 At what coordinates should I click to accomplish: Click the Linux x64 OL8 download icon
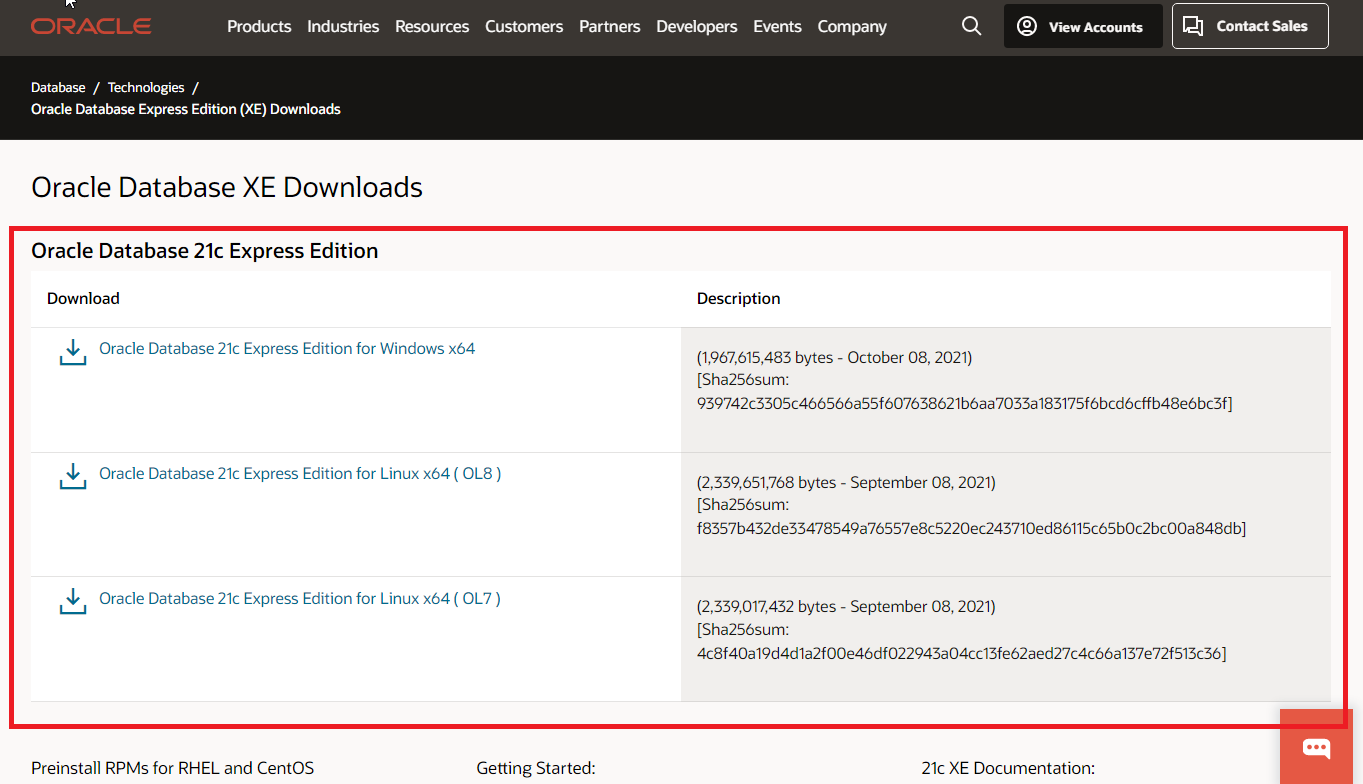(x=73, y=477)
